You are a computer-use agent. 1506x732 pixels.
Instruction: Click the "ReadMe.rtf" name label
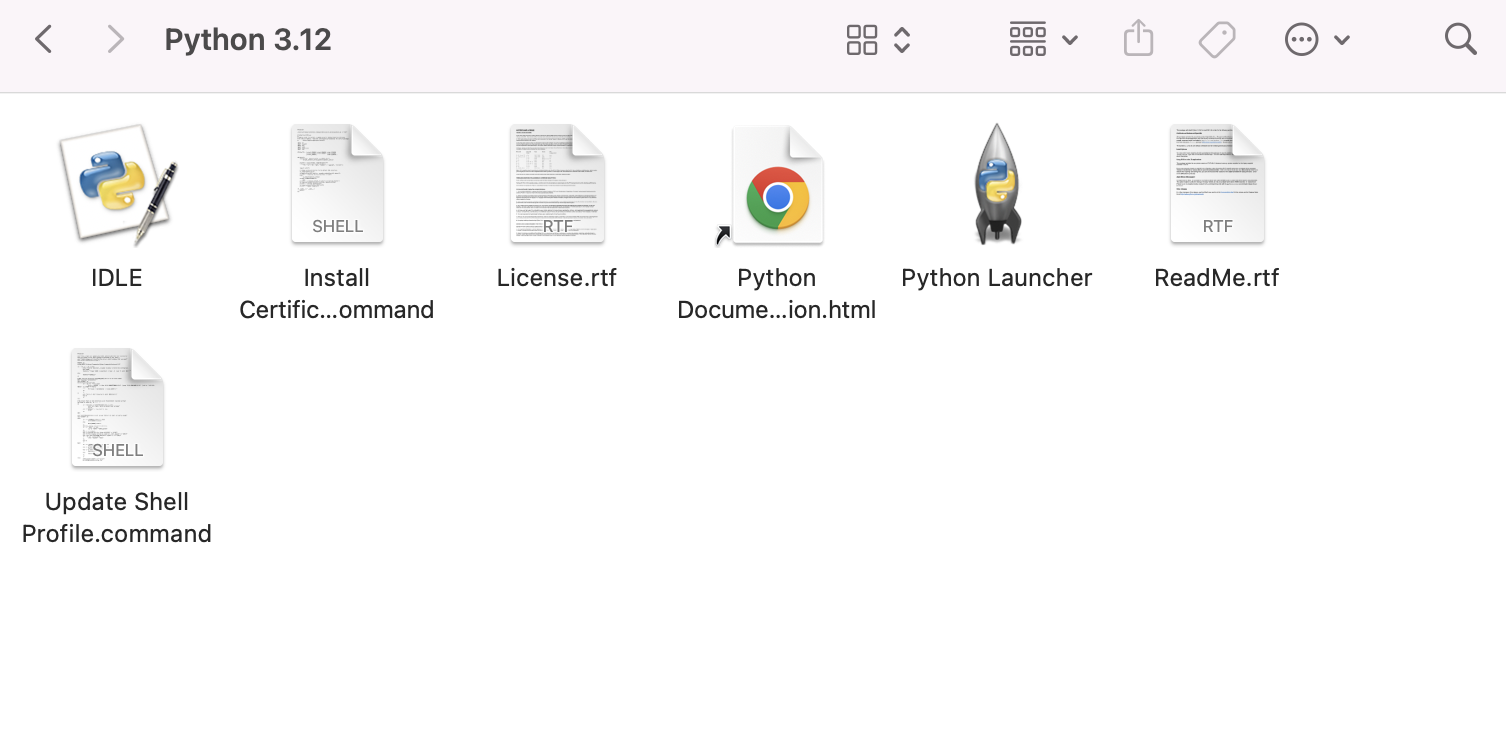point(1217,278)
